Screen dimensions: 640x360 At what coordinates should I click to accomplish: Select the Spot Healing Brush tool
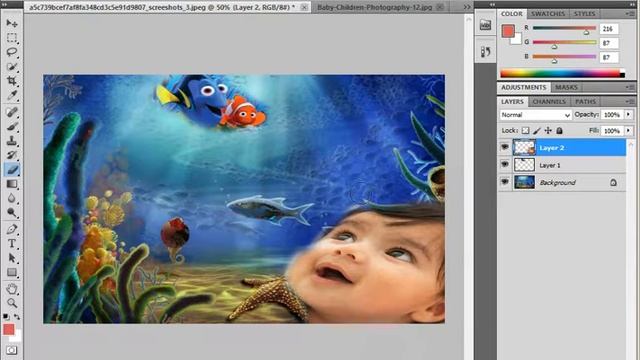point(12,112)
